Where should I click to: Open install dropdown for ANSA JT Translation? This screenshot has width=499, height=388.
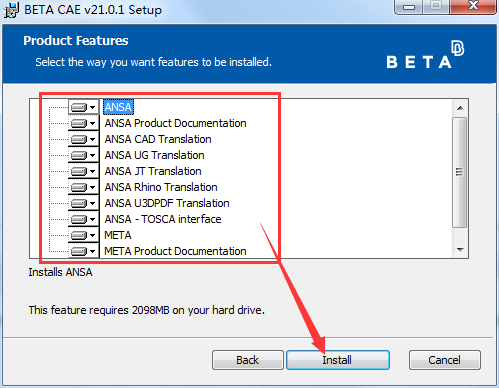84,171
